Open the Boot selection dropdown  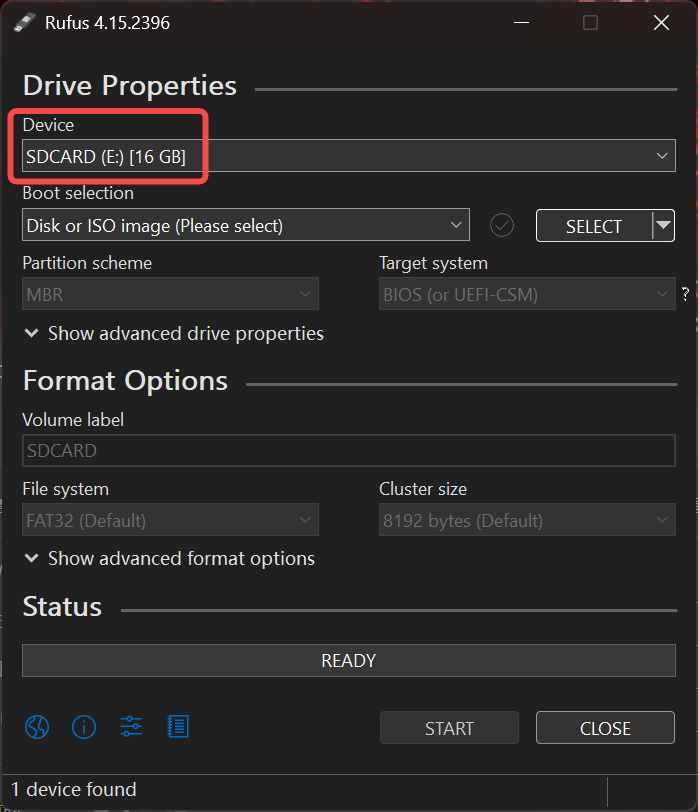pyautogui.click(x=246, y=225)
